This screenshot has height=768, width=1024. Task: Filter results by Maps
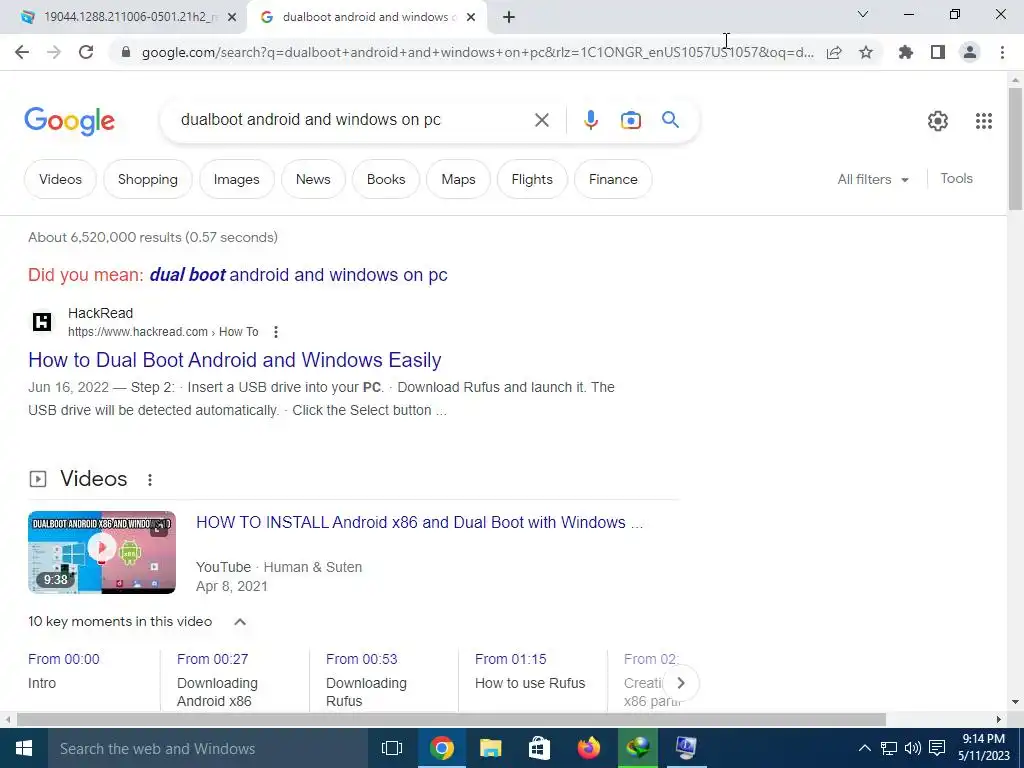(x=458, y=179)
